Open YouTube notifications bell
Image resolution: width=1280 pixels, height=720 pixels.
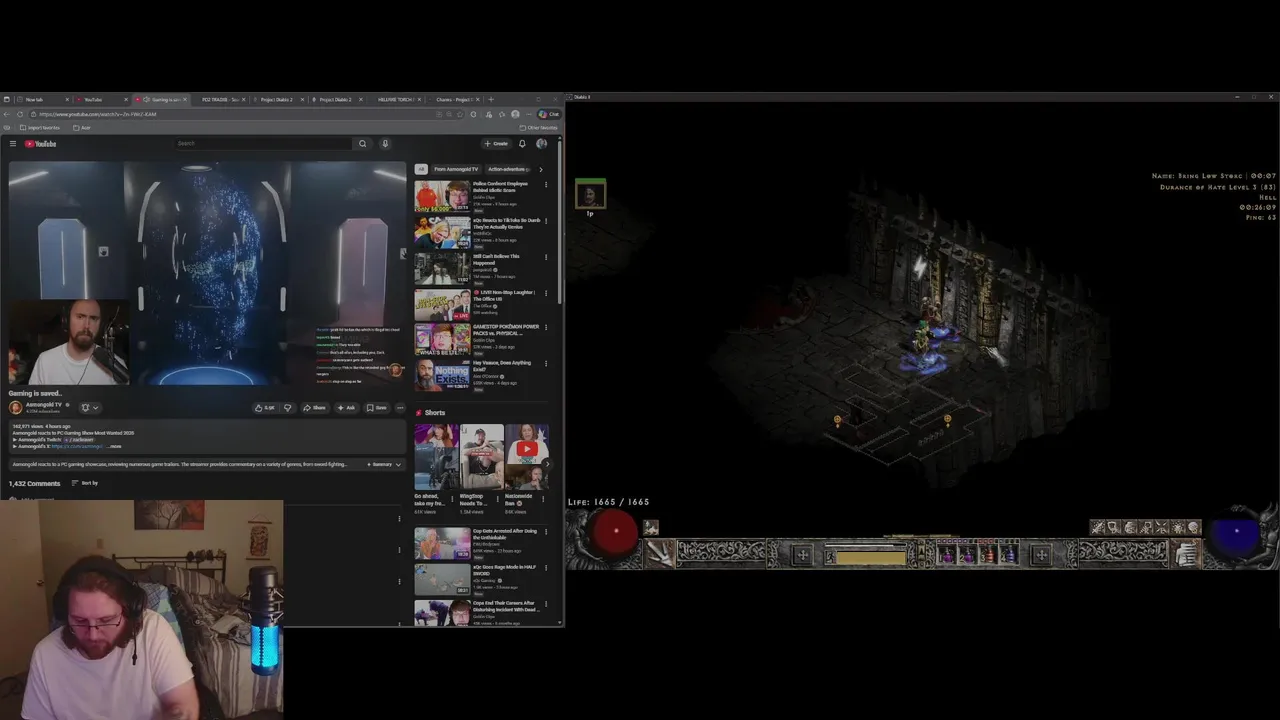point(521,144)
